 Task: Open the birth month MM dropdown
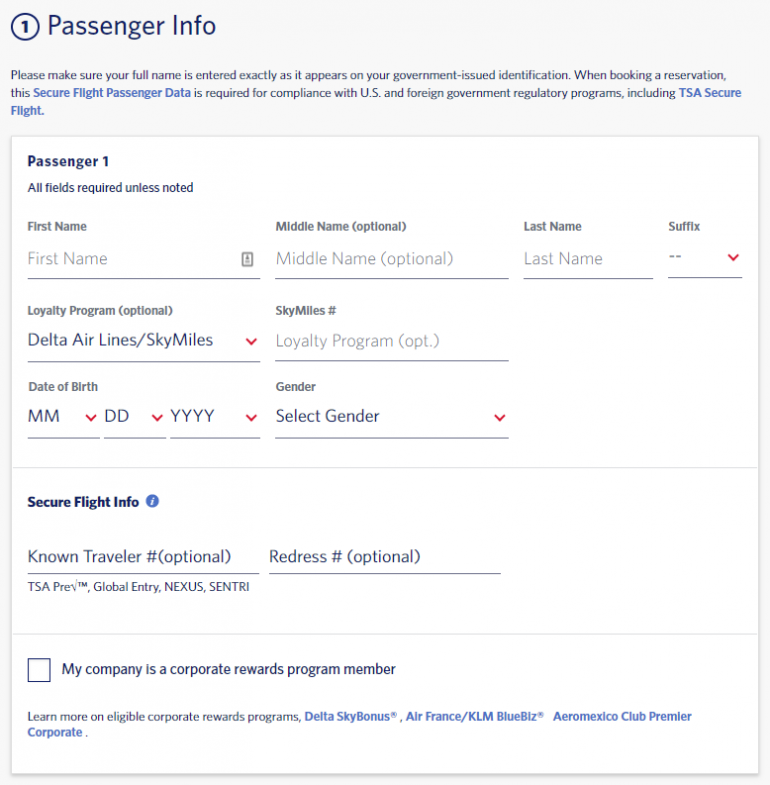(x=63, y=417)
